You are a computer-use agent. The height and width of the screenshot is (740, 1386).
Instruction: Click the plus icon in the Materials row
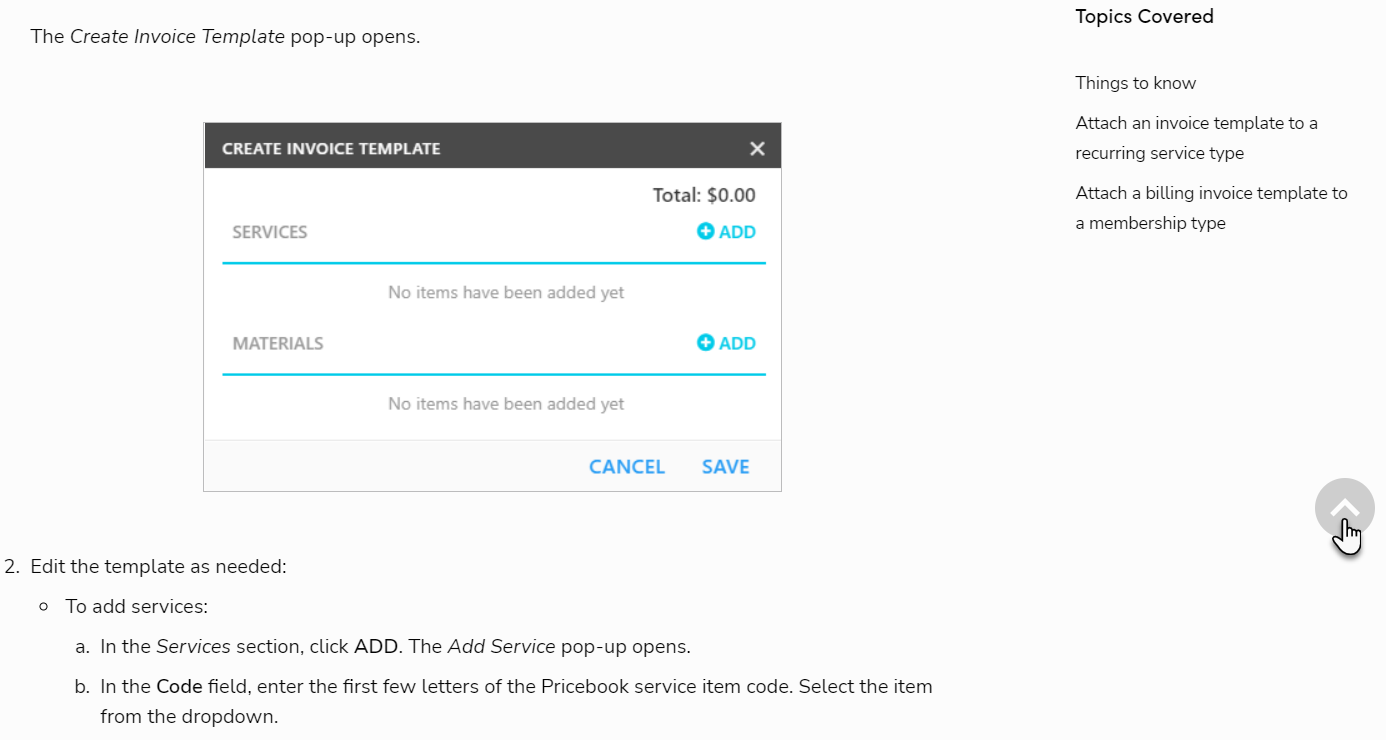(705, 343)
